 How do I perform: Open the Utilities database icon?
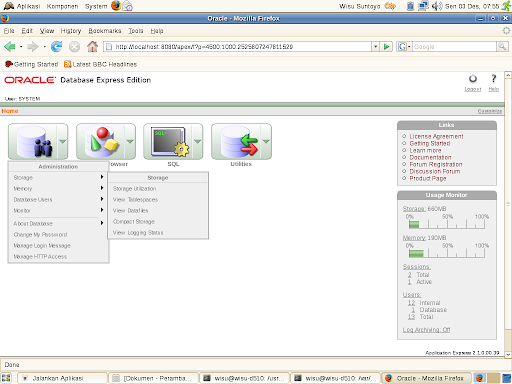pos(236,141)
